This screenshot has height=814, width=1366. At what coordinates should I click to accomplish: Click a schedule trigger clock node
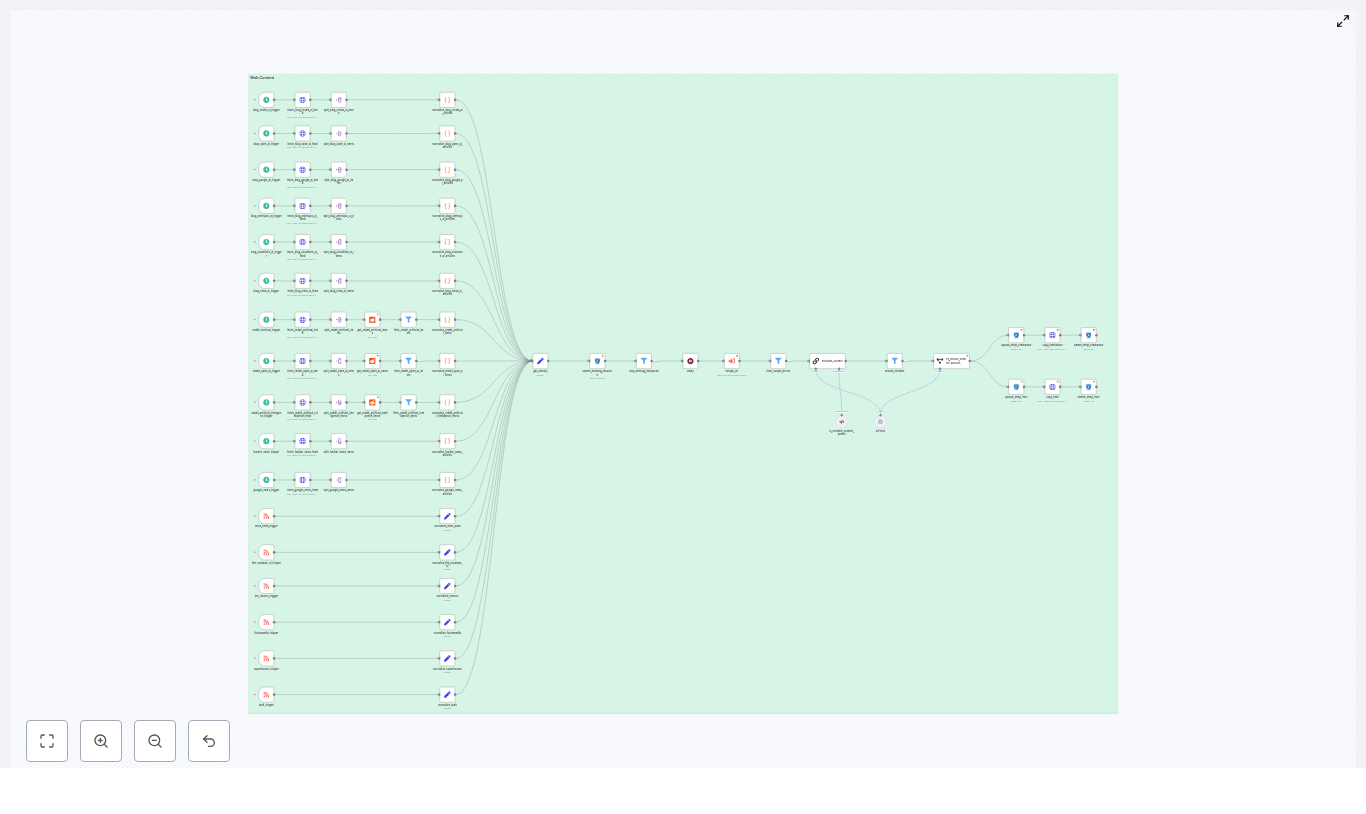[266, 100]
